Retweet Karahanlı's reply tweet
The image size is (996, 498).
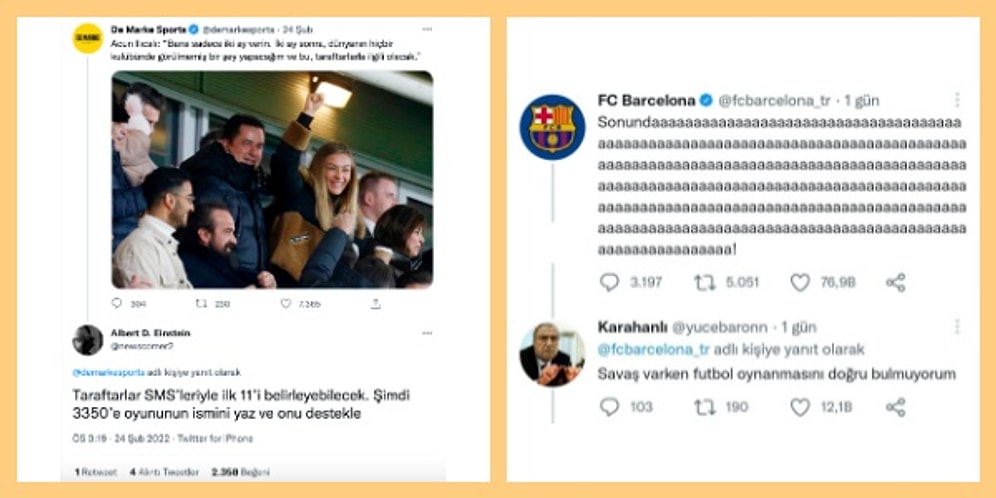(x=704, y=407)
